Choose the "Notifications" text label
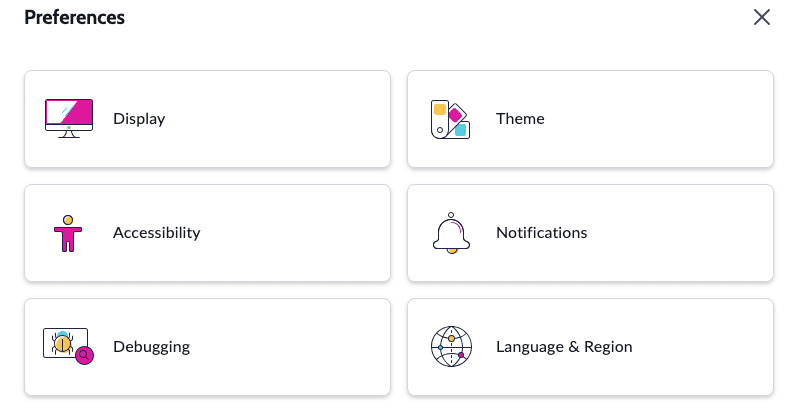Viewport: 789px width, 413px height. tap(541, 233)
